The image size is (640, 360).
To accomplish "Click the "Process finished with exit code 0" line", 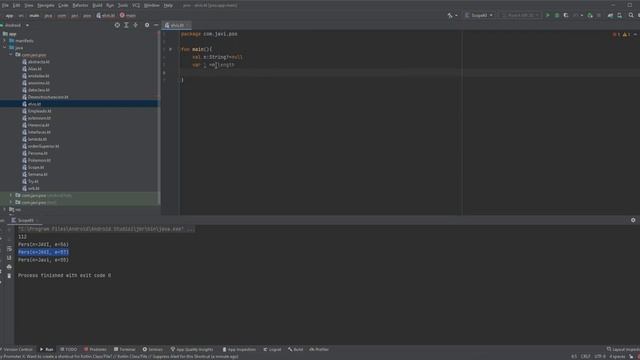I will [x=64, y=276].
